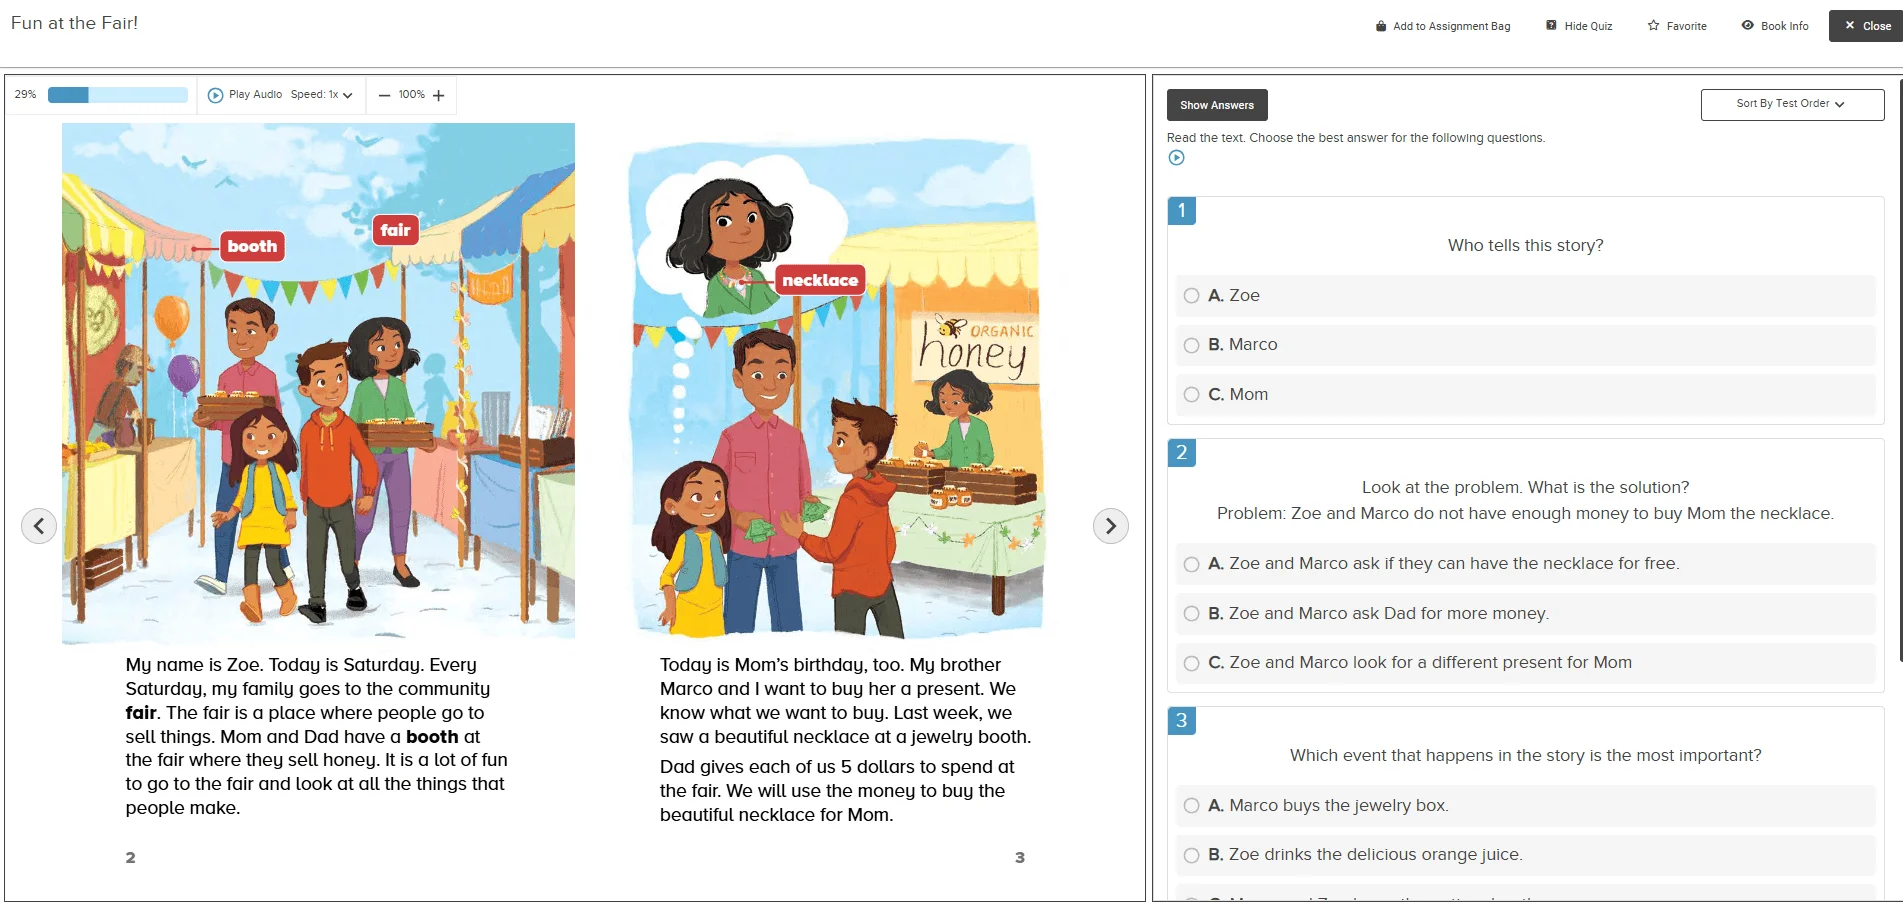The image size is (1903, 904).
Task: Go to the previous page arrow
Action: (39, 526)
